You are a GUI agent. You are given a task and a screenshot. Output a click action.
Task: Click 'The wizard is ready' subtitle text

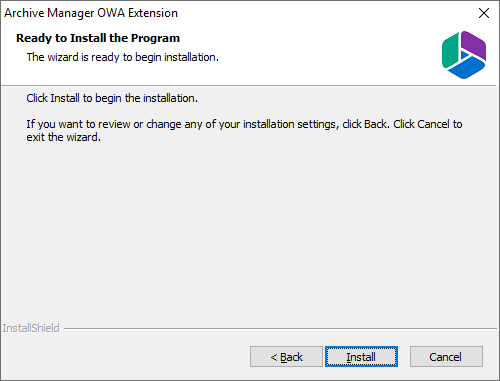(x=123, y=57)
